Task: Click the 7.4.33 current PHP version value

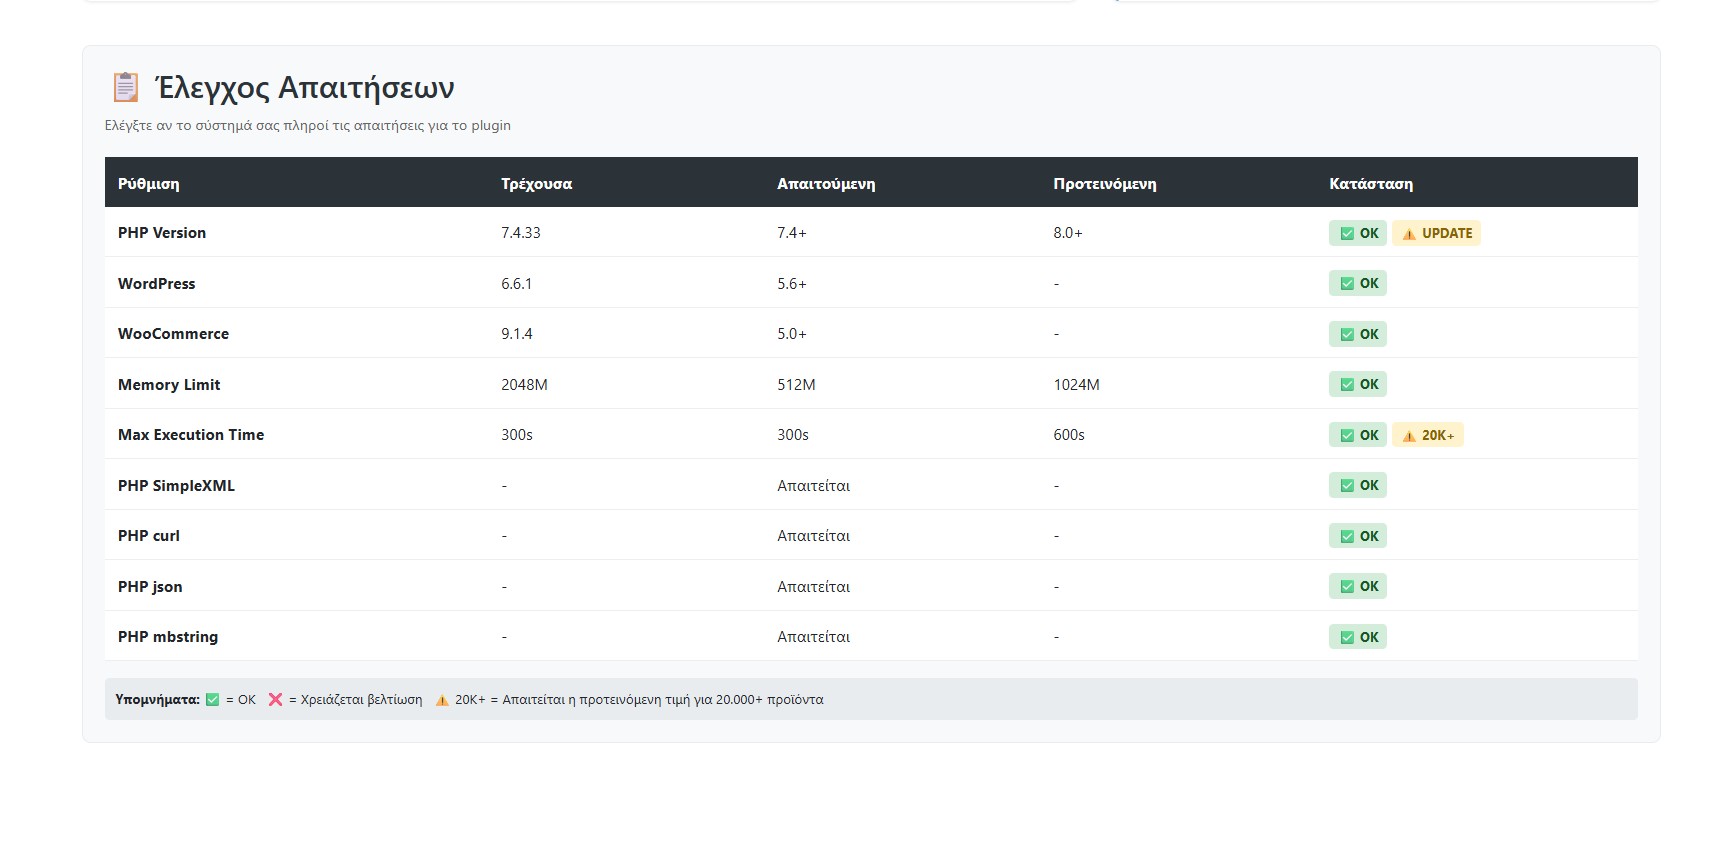Action: (520, 233)
